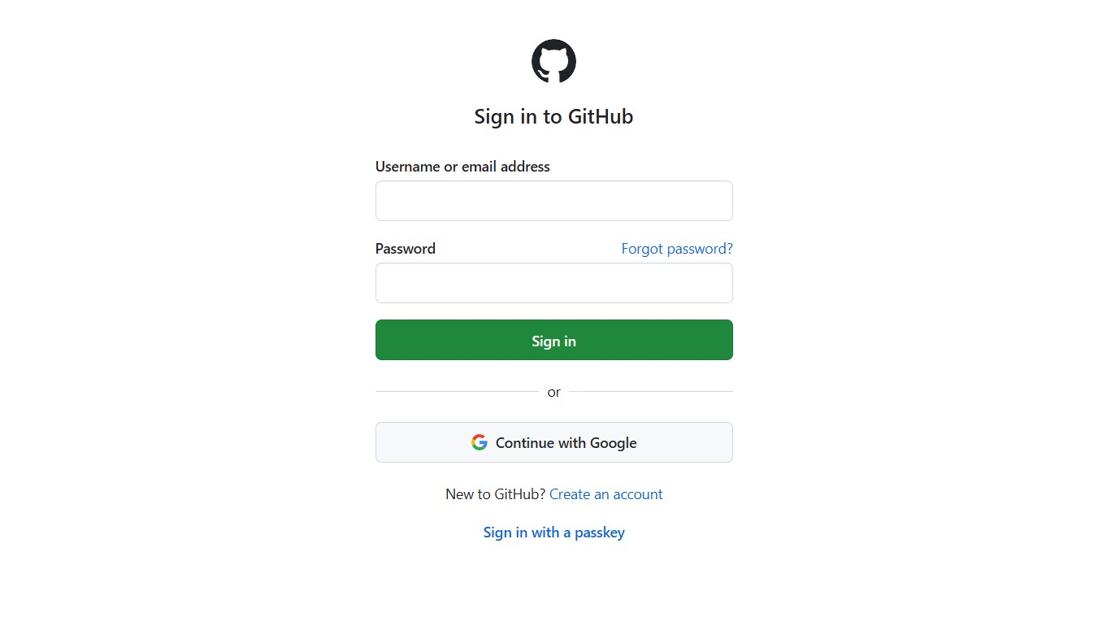Click the 'or' separator text
The height and width of the screenshot is (626, 1120).
tap(553, 392)
